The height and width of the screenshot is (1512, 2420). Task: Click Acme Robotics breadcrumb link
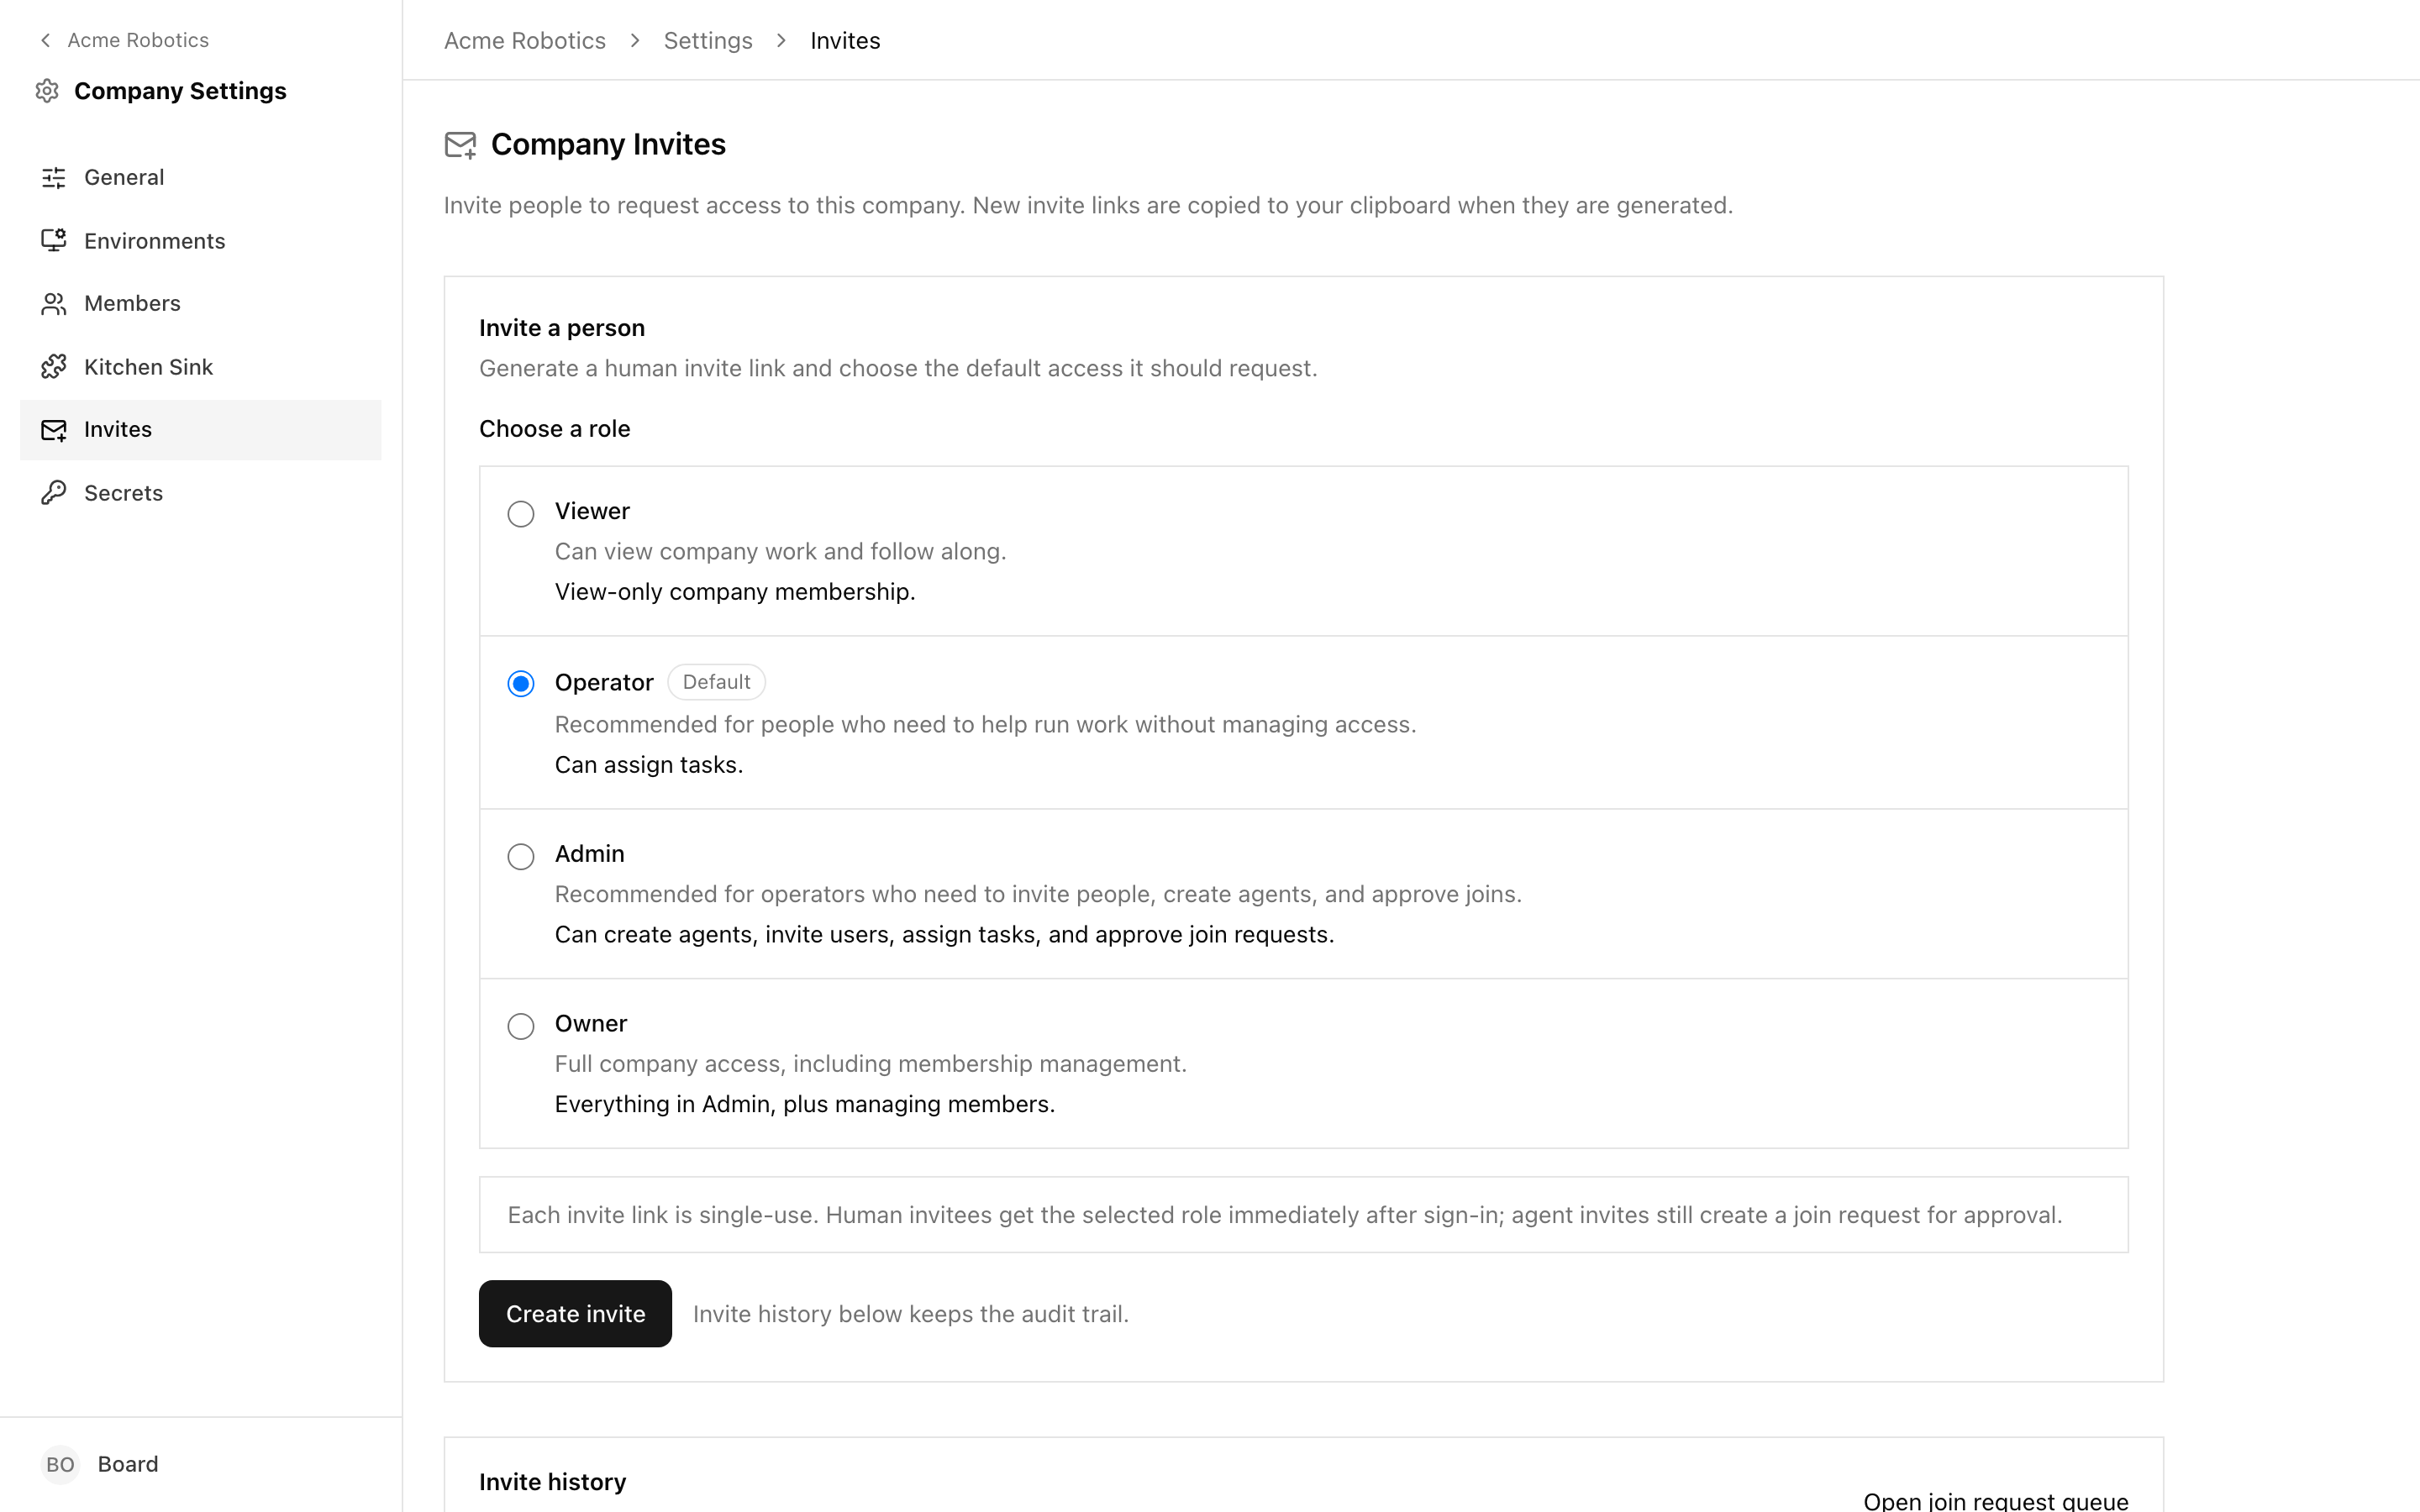525,41
